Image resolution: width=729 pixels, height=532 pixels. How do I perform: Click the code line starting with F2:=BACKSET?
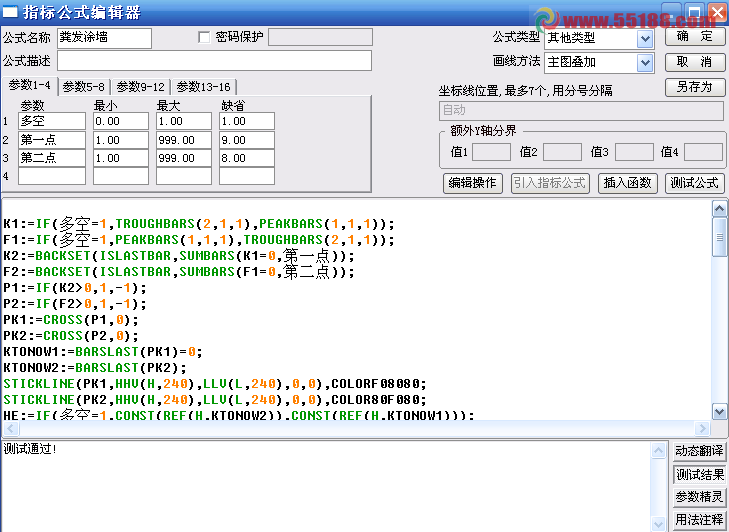(179, 272)
